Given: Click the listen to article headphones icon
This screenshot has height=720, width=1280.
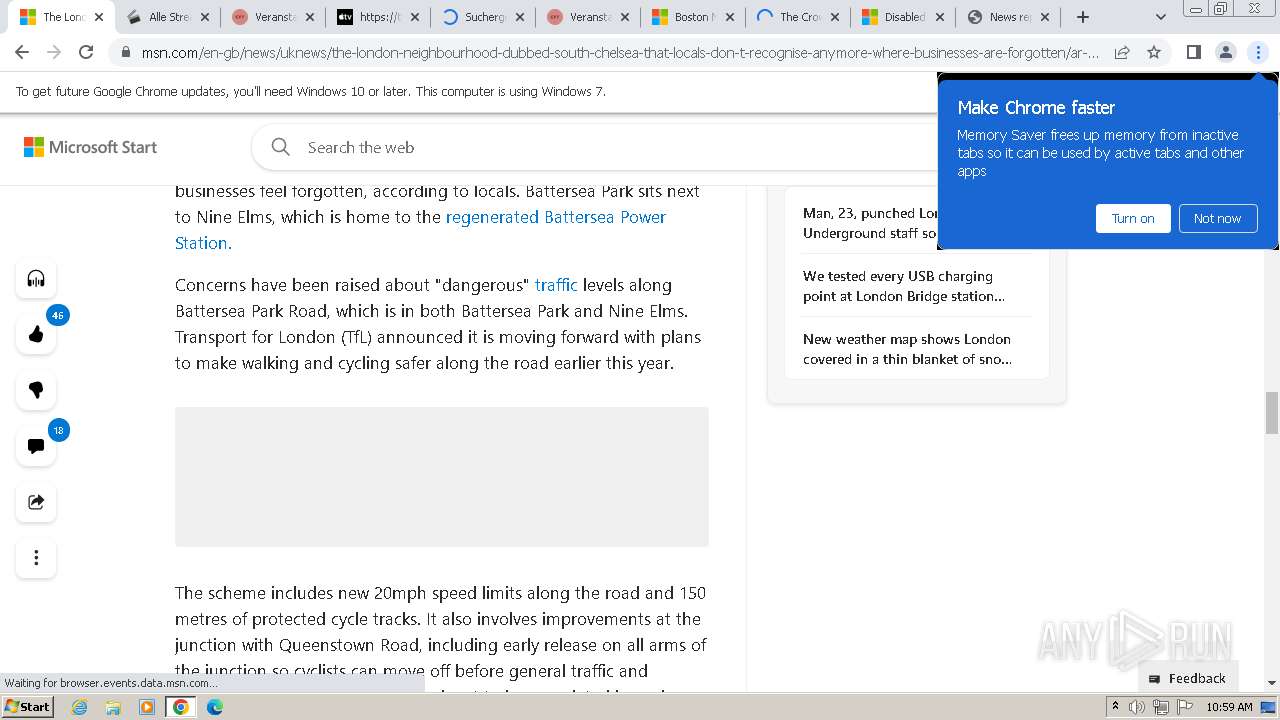Looking at the screenshot, I should click(x=36, y=278).
